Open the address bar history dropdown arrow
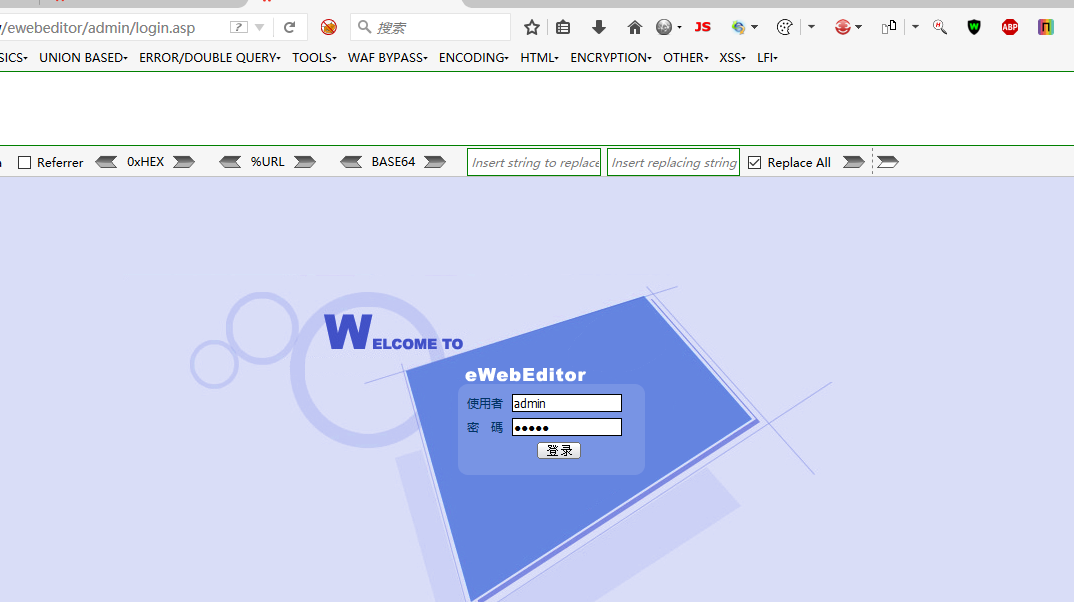 click(260, 27)
